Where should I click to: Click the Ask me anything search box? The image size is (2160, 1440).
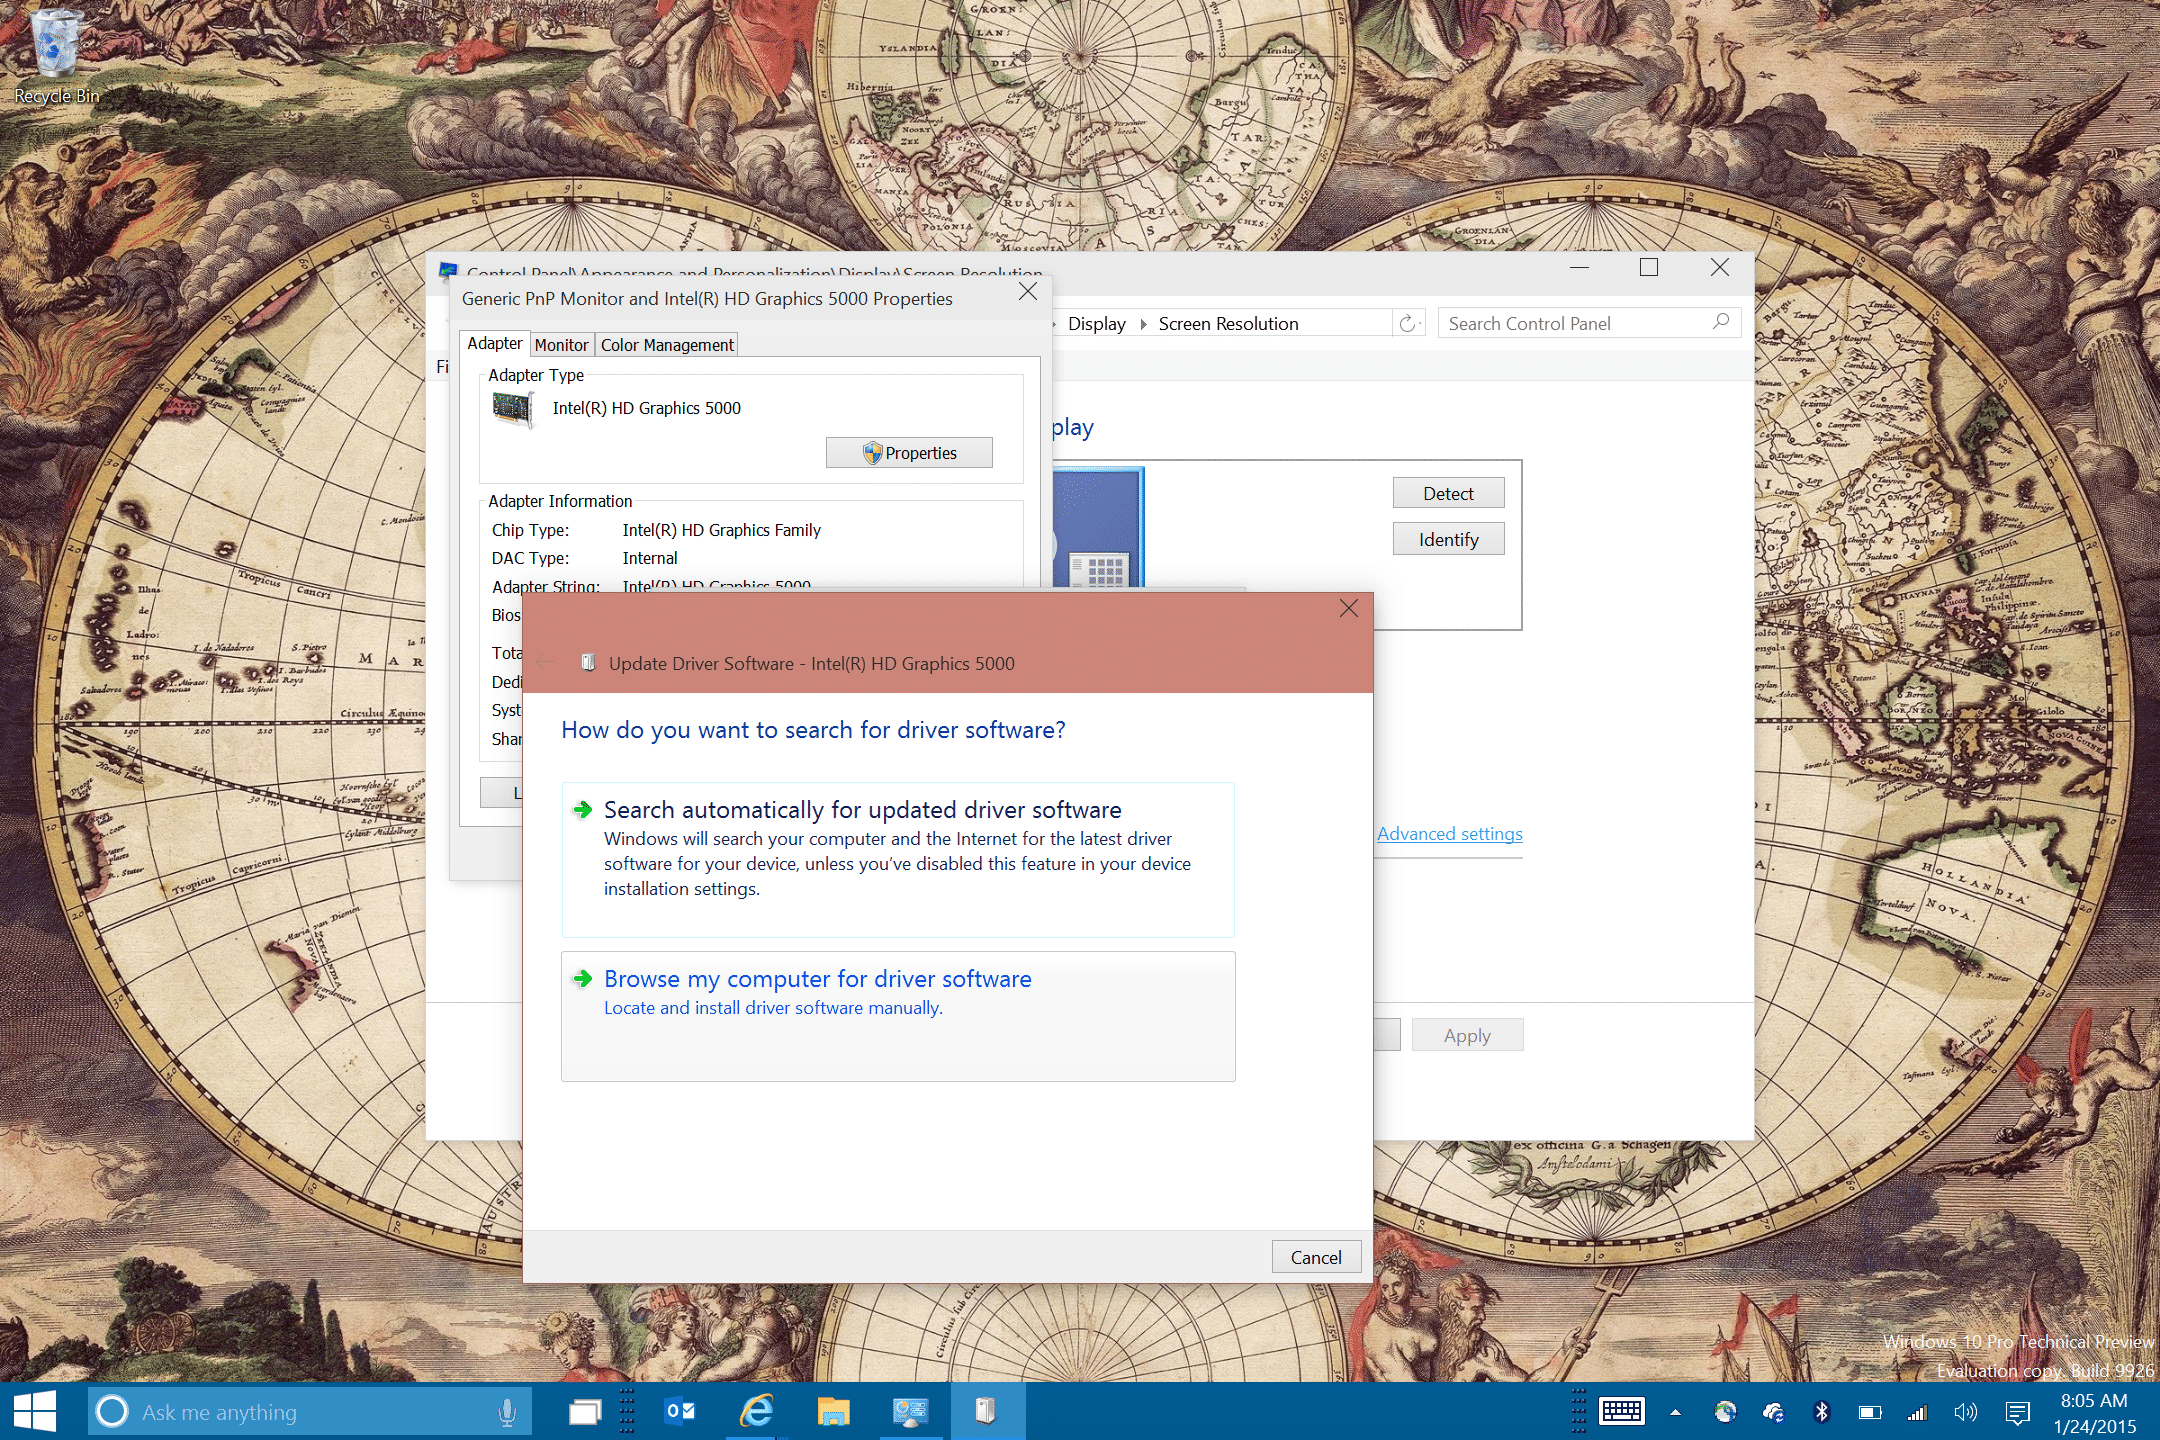[x=310, y=1412]
